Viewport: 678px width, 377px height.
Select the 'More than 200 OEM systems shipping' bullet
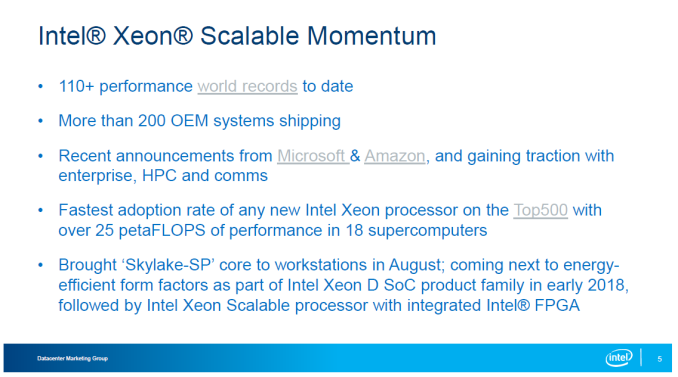[199, 121]
